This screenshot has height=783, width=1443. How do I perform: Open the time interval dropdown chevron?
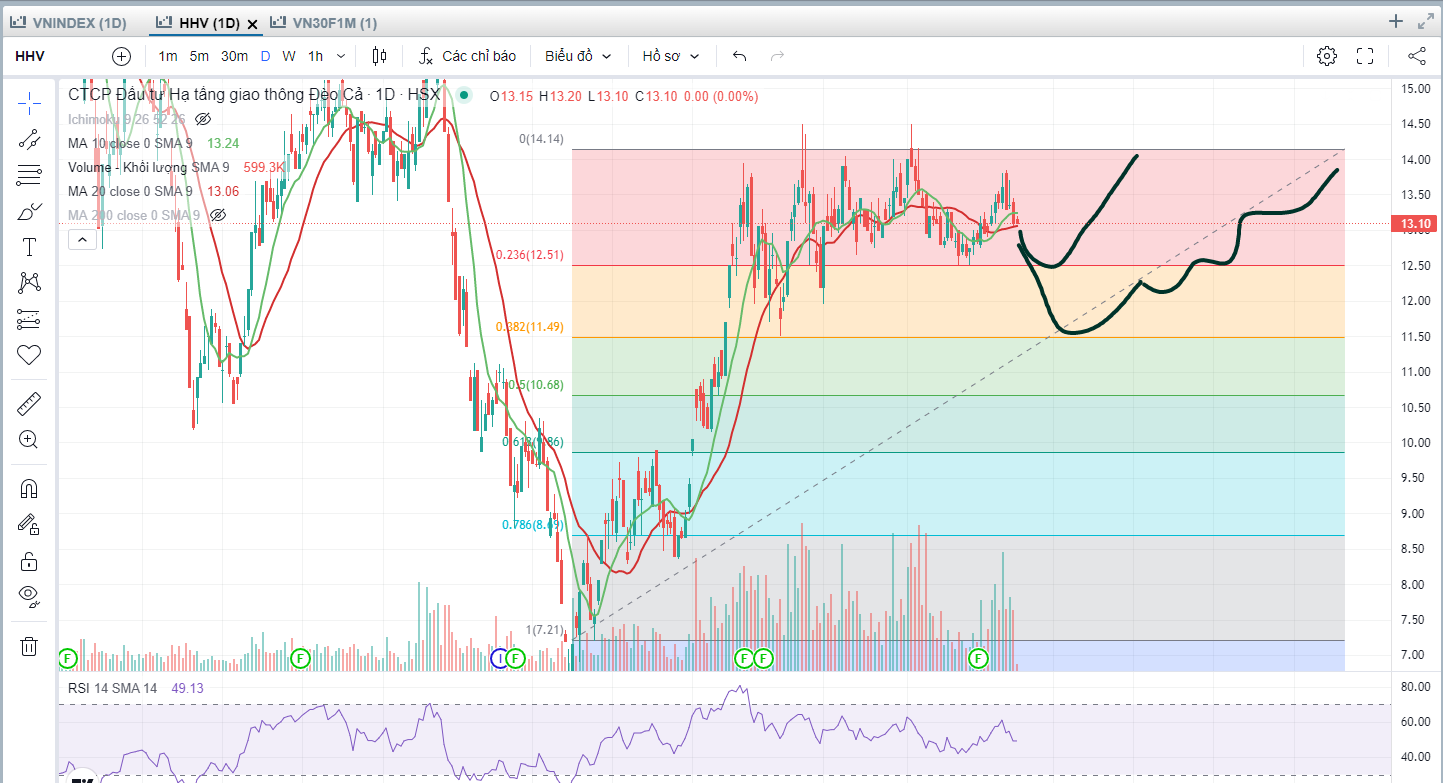click(341, 56)
